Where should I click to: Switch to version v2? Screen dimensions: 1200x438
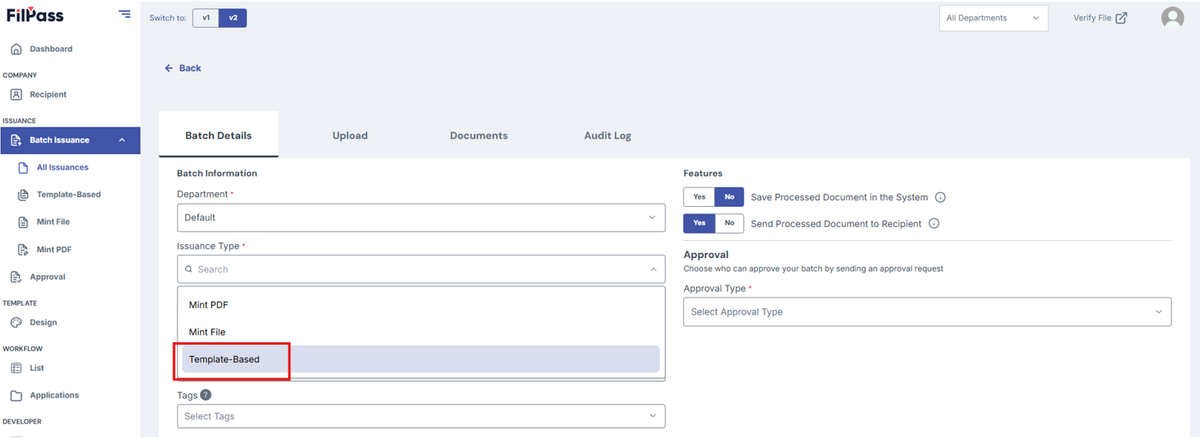[x=232, y=18]
